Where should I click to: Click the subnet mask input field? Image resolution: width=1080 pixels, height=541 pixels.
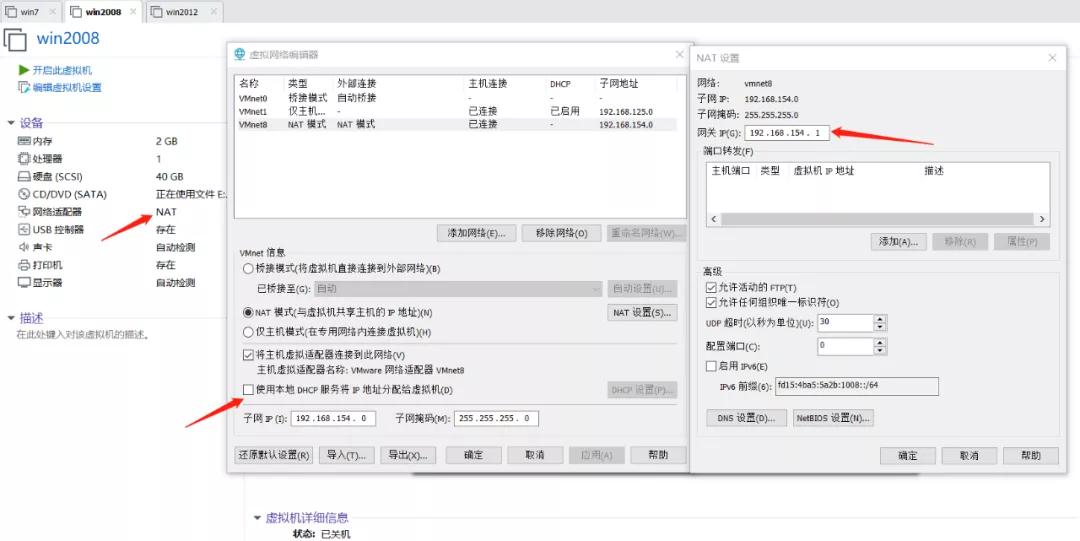click(497, 418)
